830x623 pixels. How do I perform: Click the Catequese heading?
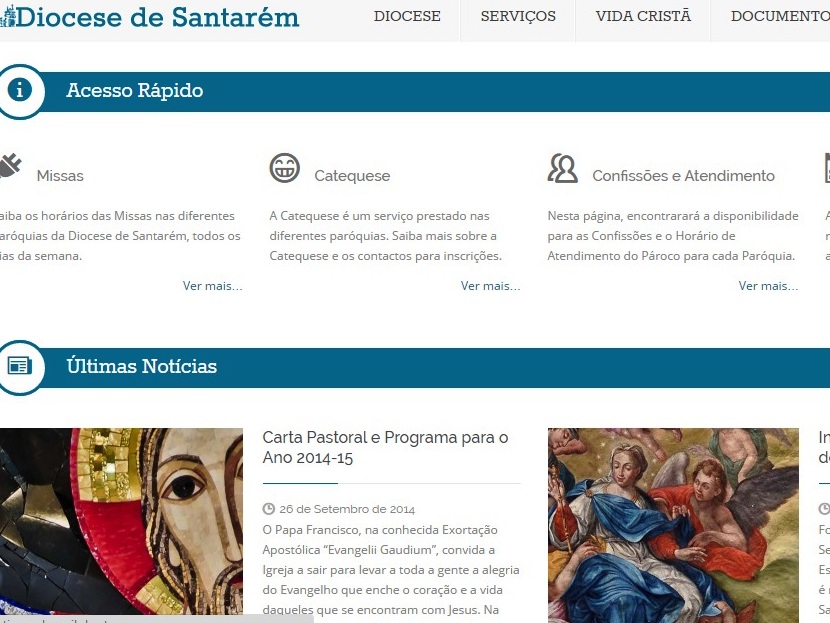(x=352, y=176)
